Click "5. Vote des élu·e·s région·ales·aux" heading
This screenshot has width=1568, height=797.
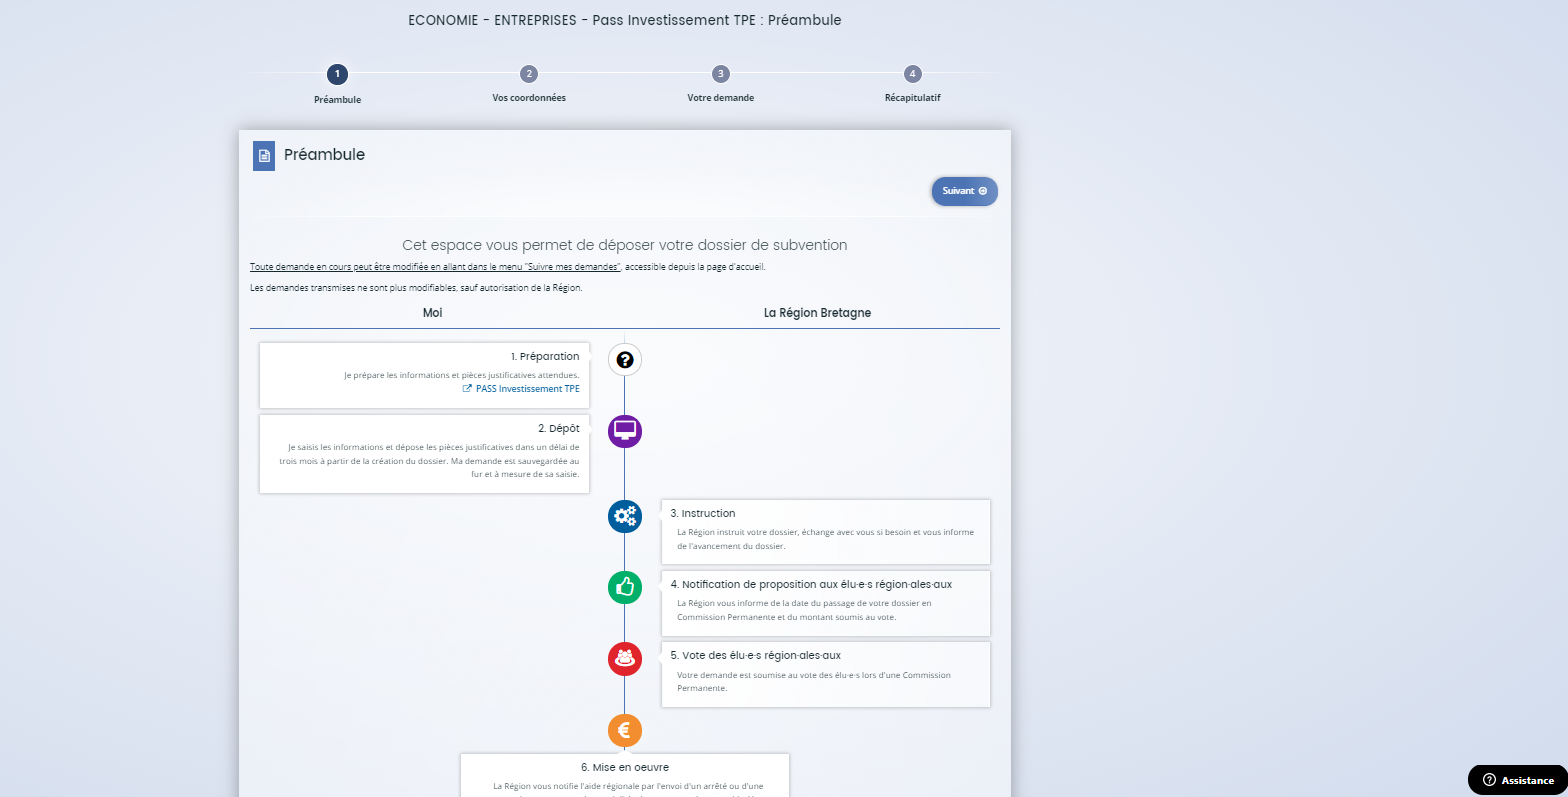click(755, 656)
